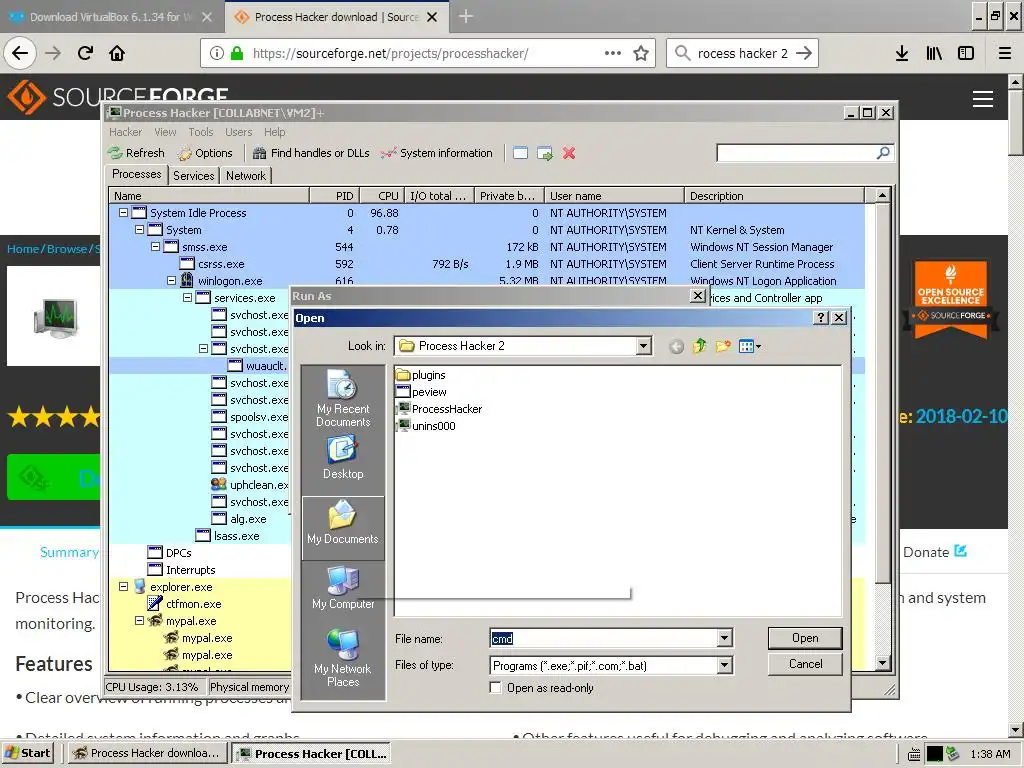Select Desktop in Open dialog places bar
This screenshot has width=1024, height=768.
click(343, 458)
